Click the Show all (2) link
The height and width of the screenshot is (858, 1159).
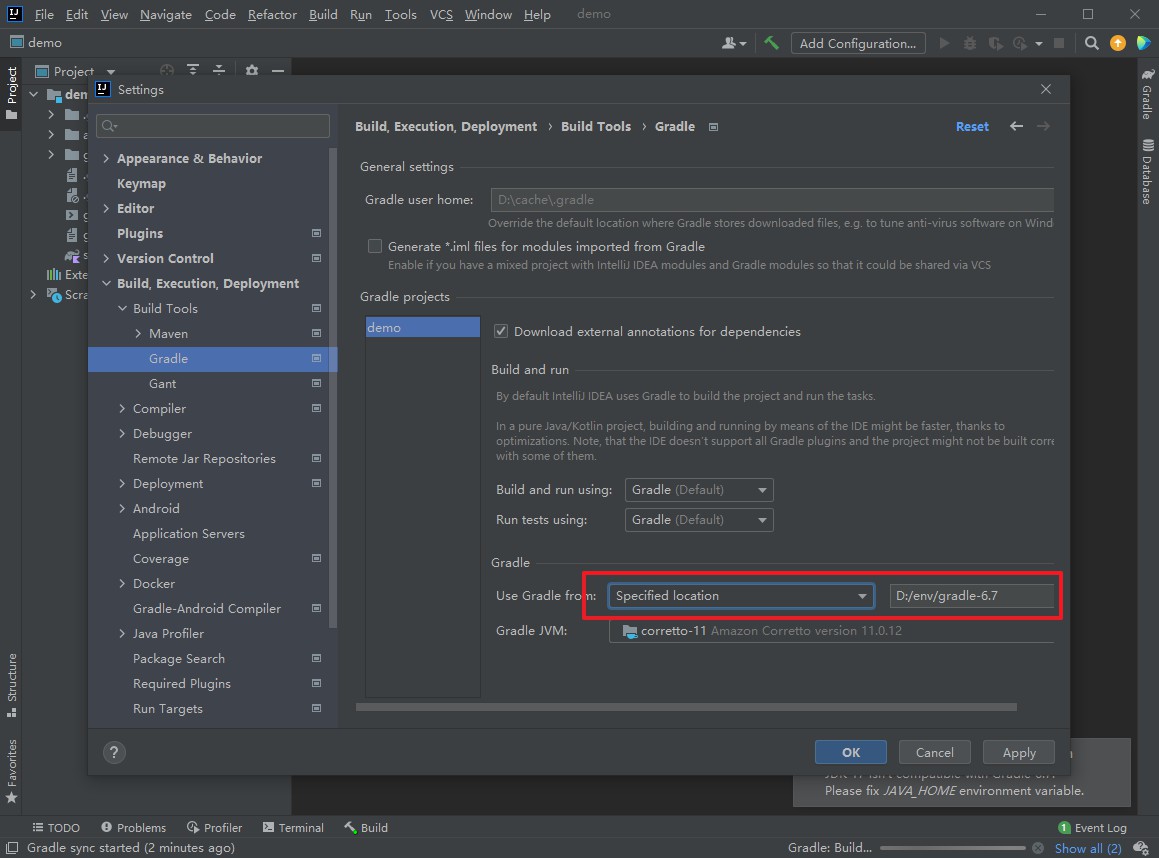point(1088,848)
